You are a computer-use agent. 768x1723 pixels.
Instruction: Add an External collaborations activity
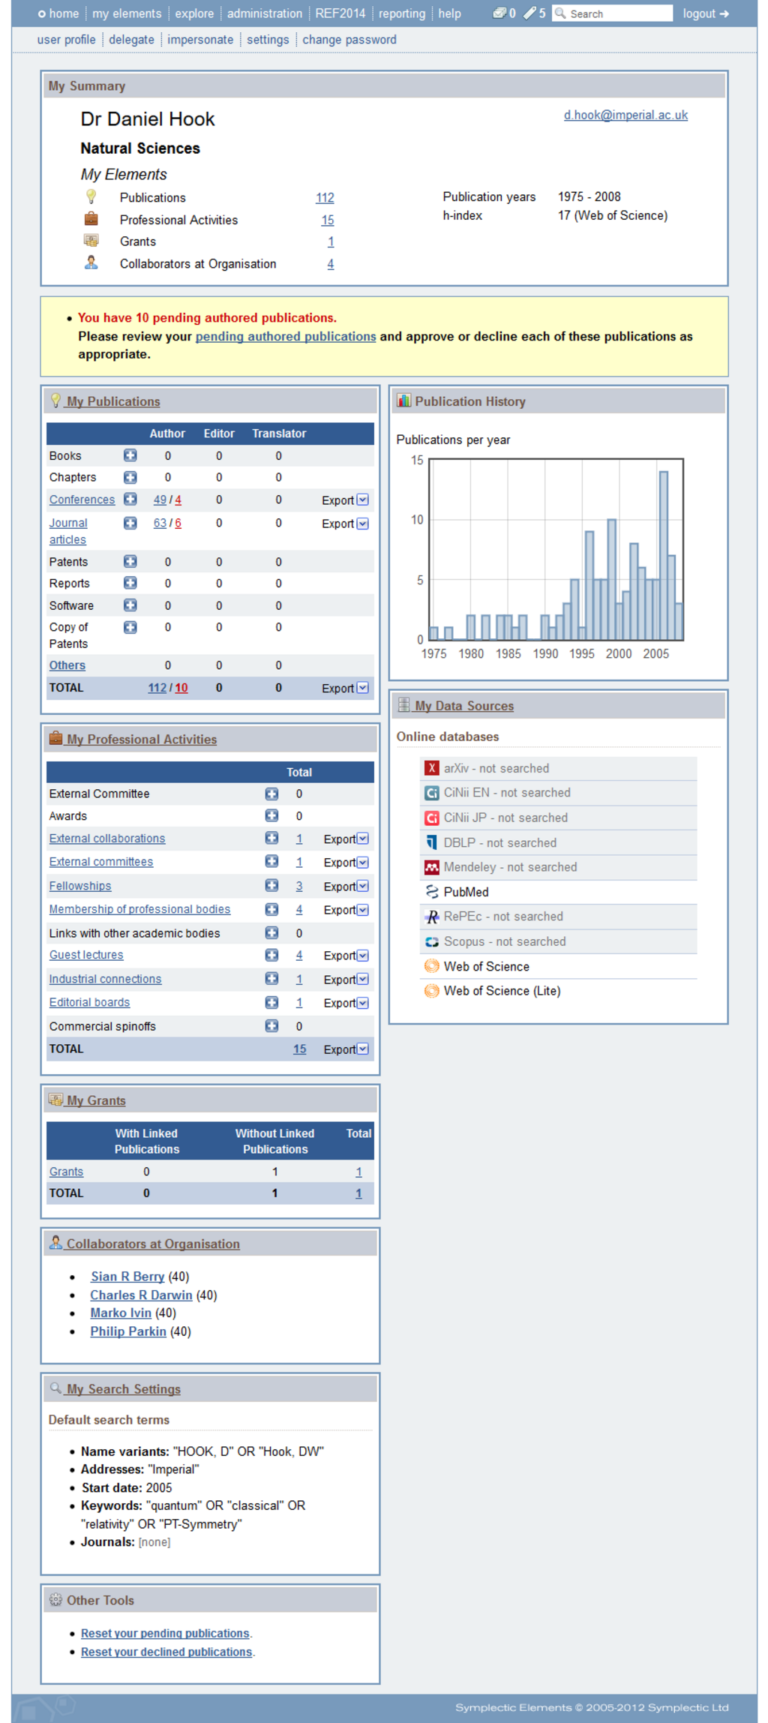(x=271, y=838)
